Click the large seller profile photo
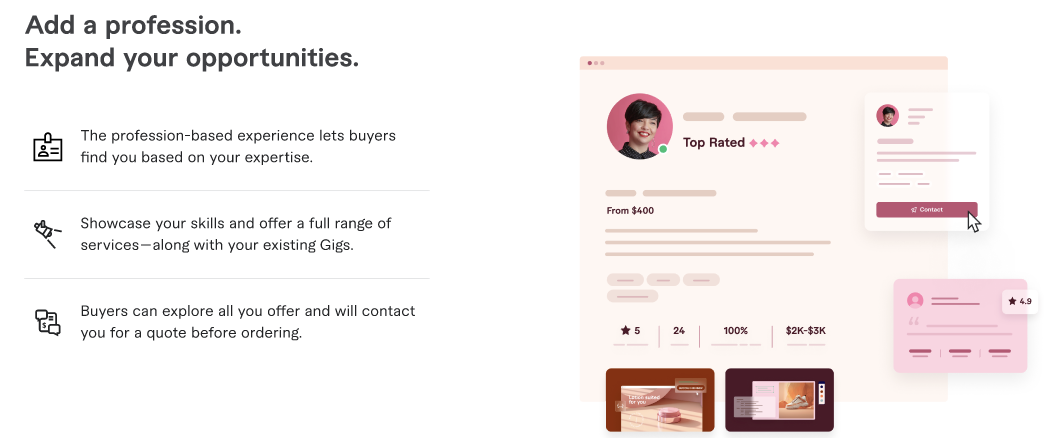This screenshot has width=1051, height=438. coord(638,126)
